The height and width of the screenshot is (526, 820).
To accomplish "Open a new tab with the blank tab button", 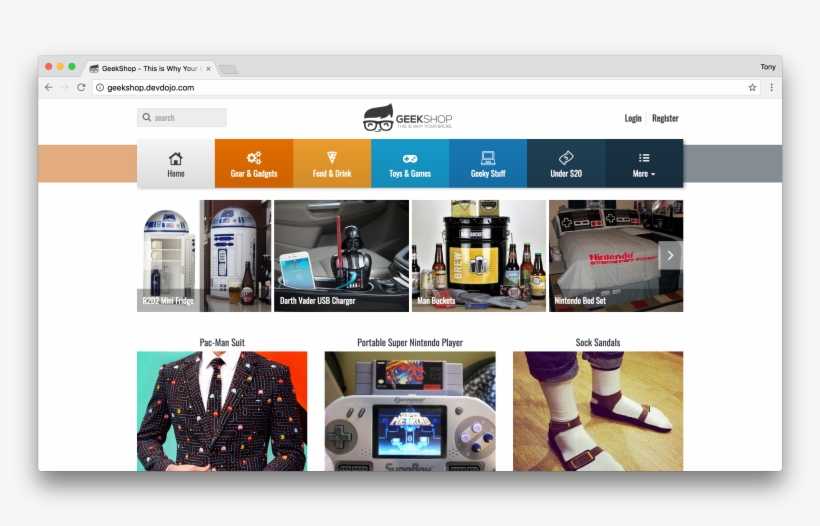I will pyautogui.click(x=228, y=69).
